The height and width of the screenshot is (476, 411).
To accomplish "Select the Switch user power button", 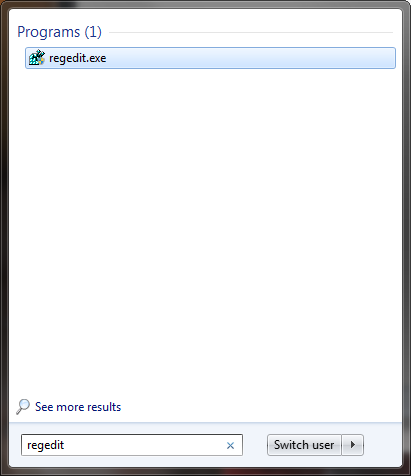I will (x=304, y=445).
